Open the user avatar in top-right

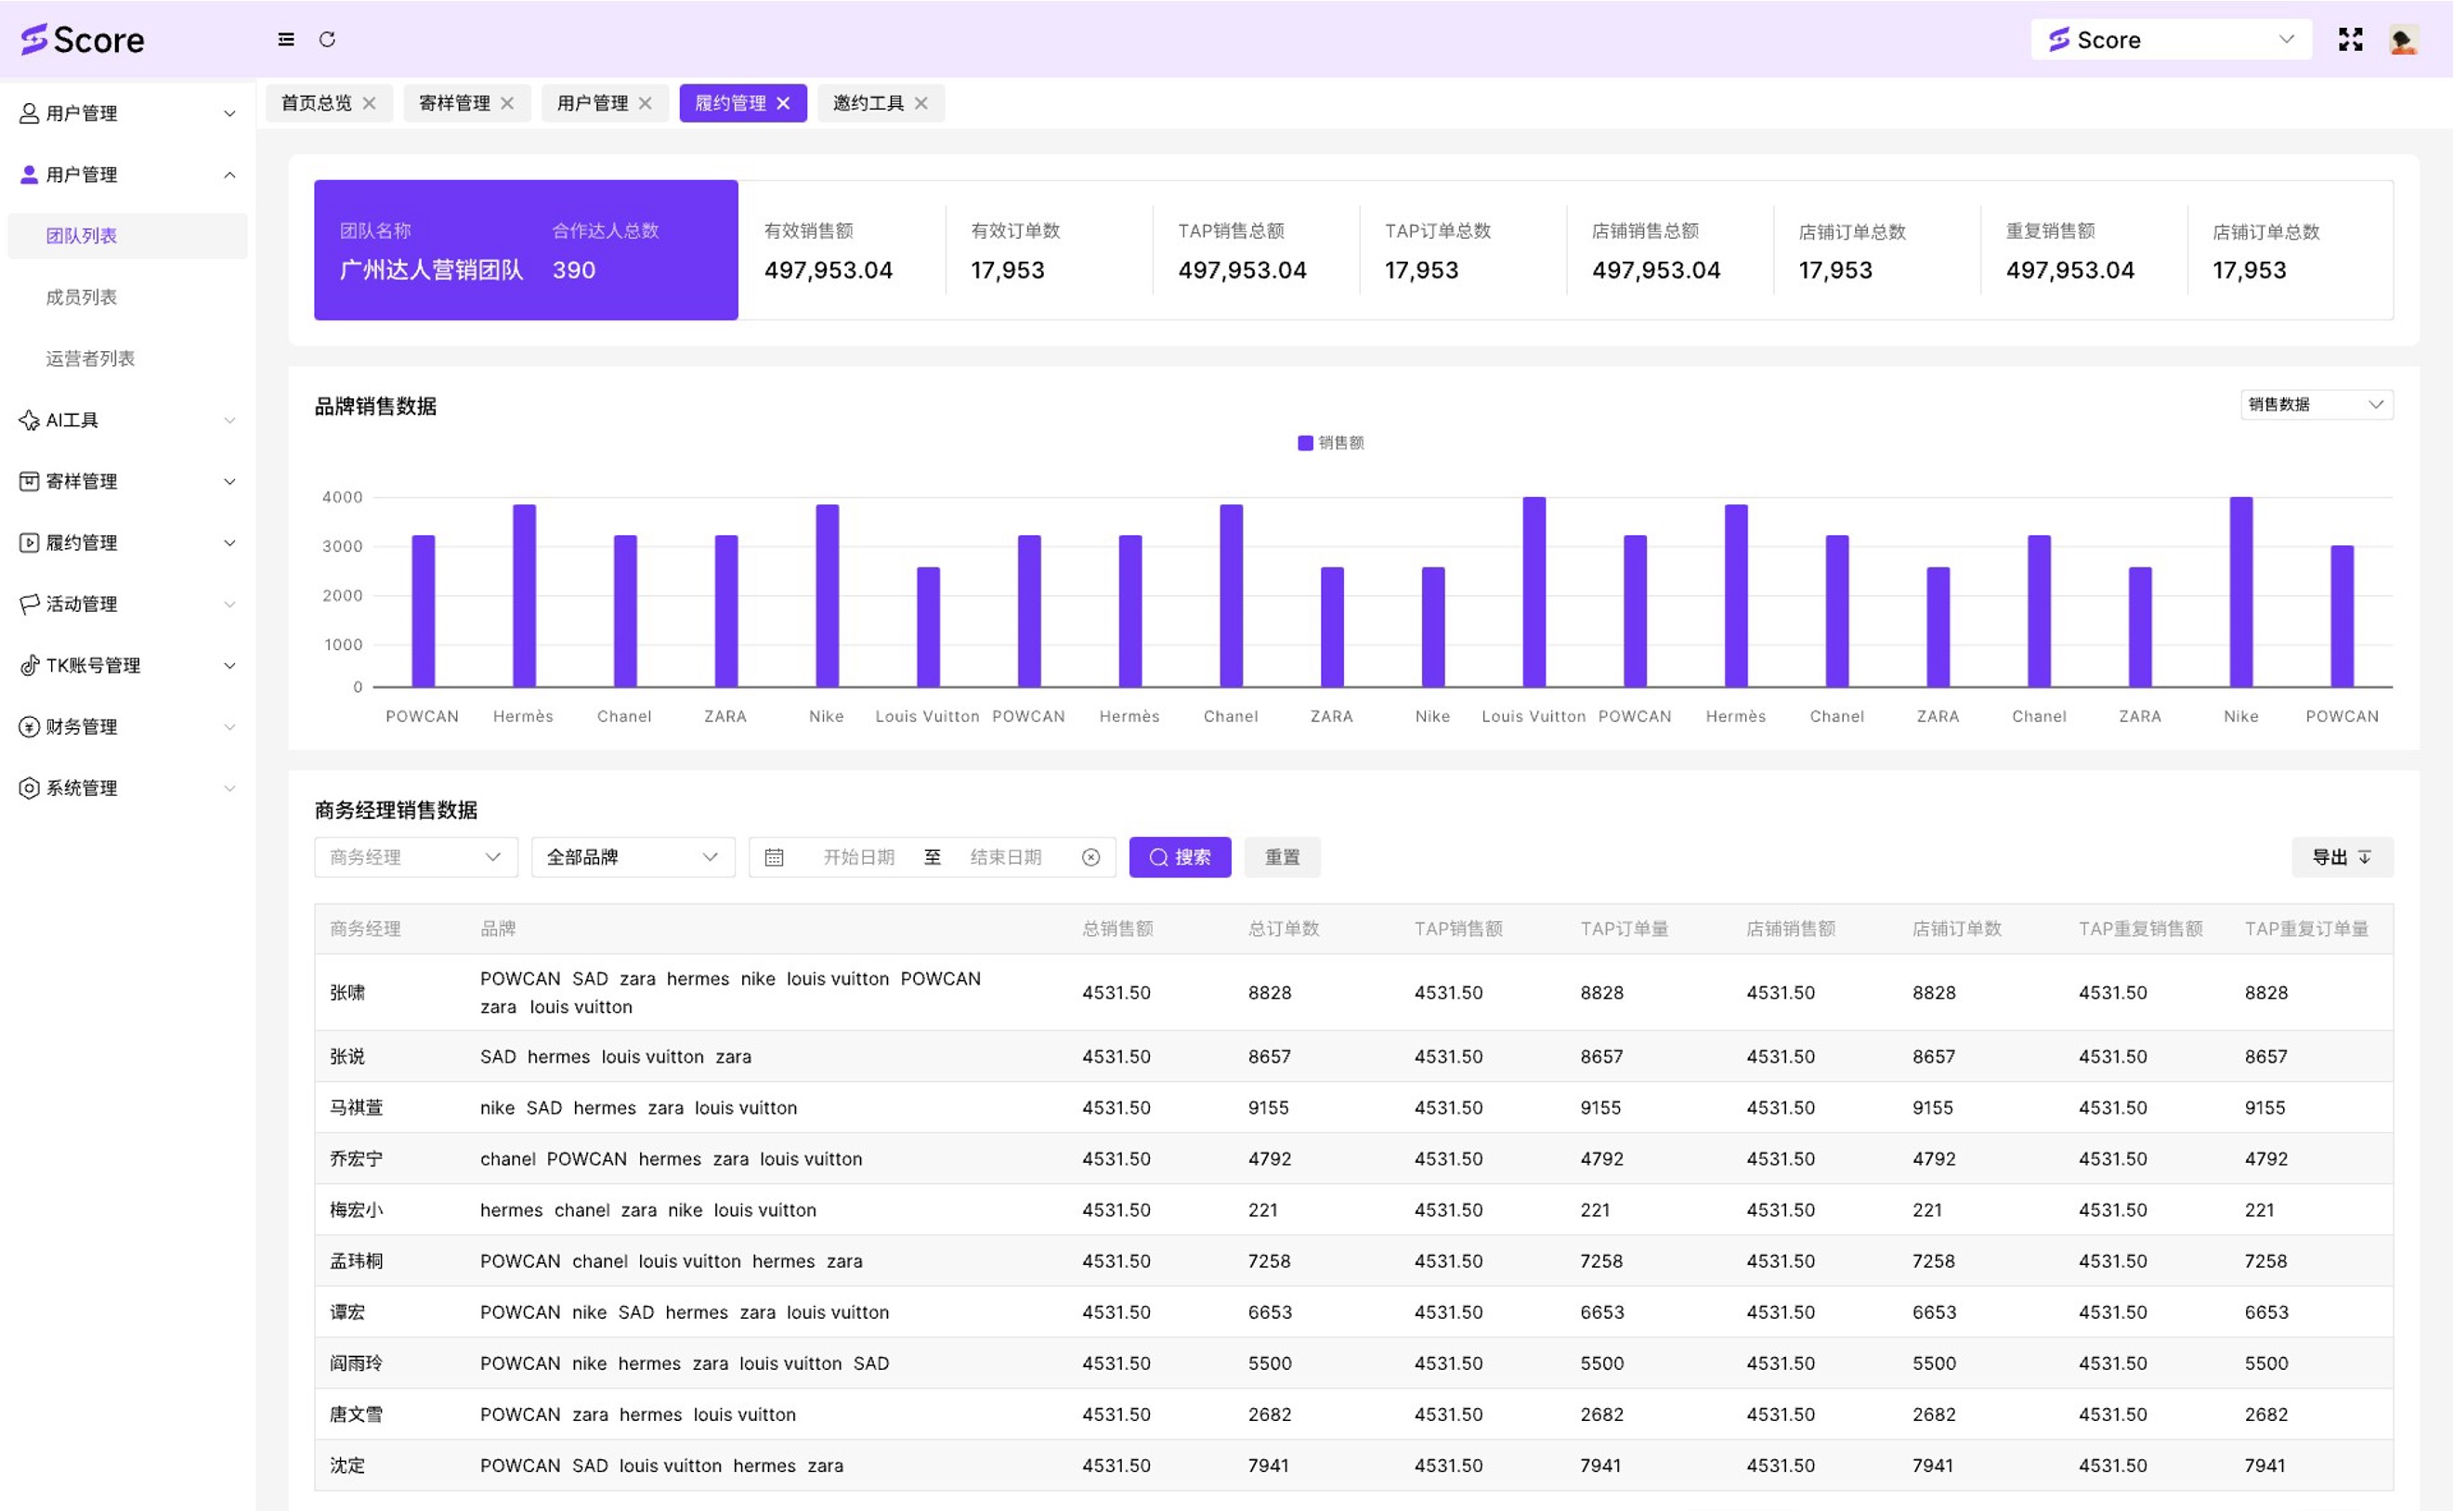pos(2404,40)
